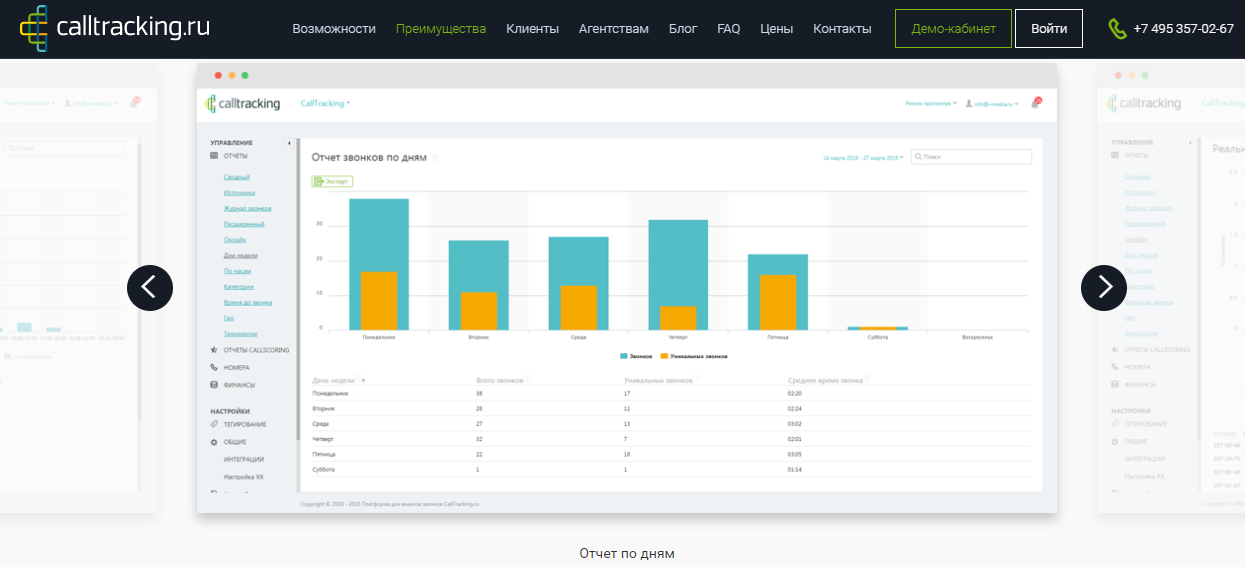Click star icon beside Отчеты Callscoring
Screen dimensions: 1245x567
pos(214,350)
